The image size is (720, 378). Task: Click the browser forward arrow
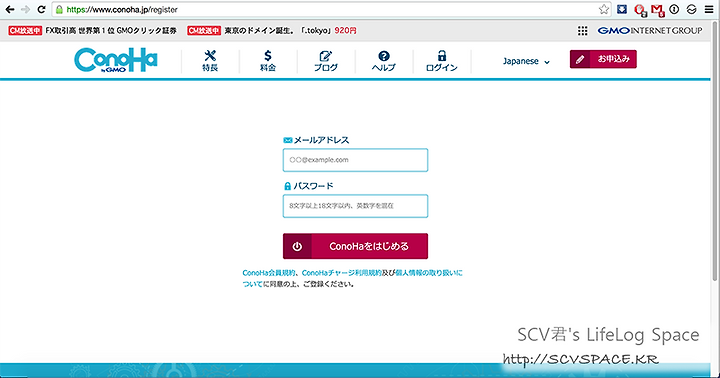[x=25, y=9]
